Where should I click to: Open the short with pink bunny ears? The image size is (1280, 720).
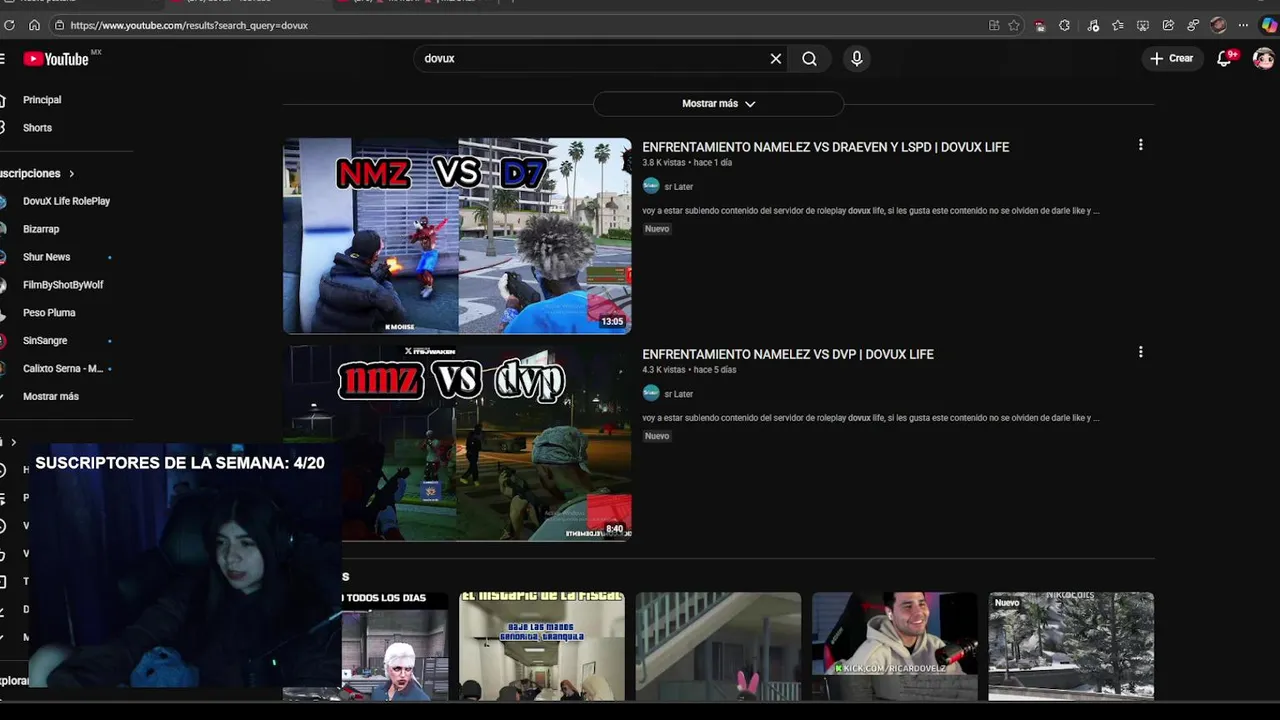click(718, 646)
